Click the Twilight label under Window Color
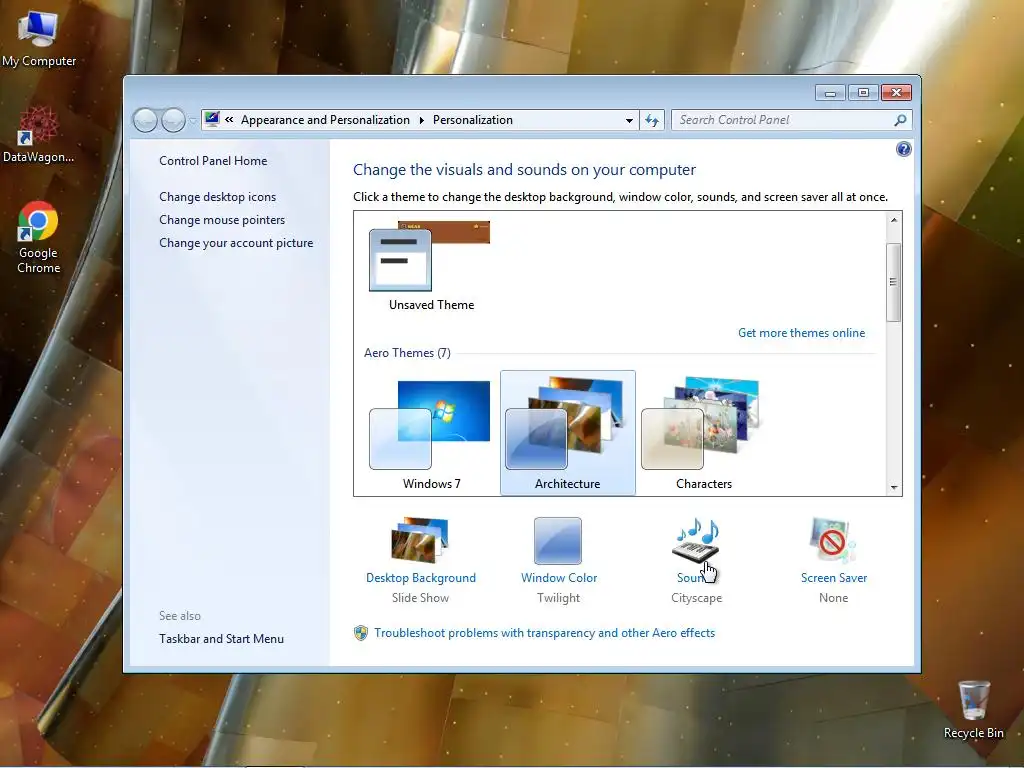The width and height of the screenshot is (1024, 768). 558,598
